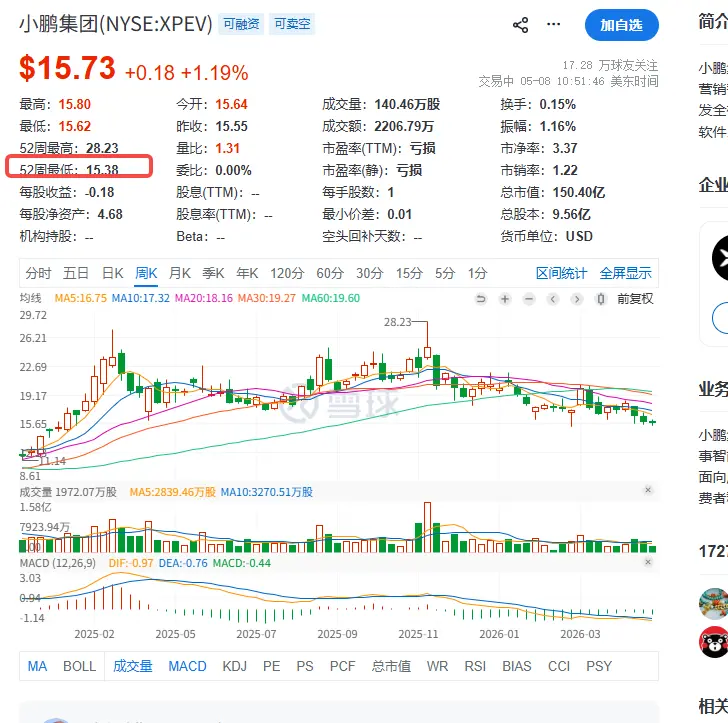Select the 60分 interval tab
The image size is (728, 723).
pyautogui.click(x=330, y=273)
